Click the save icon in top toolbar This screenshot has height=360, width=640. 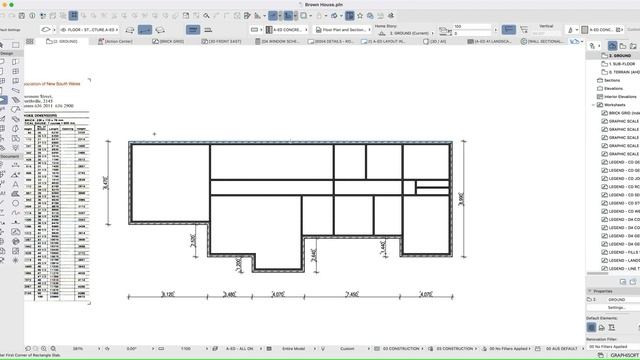[22, 16]
